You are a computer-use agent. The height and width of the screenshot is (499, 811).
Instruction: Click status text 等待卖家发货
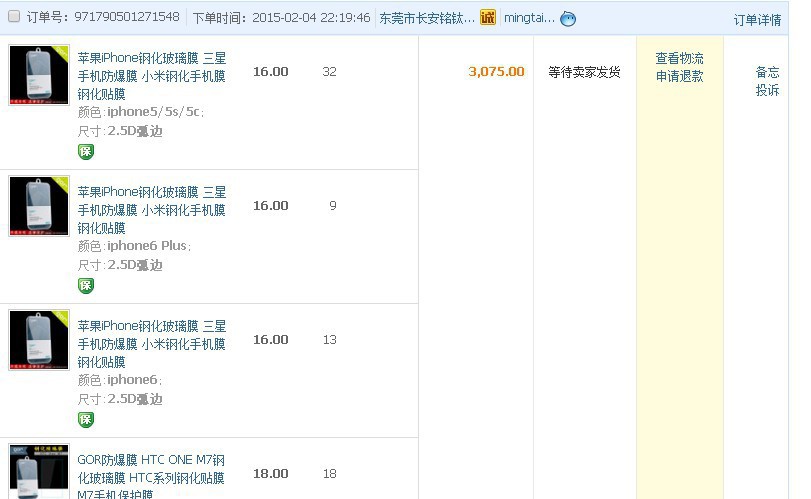pyautogui.click(x=584, y=72)
